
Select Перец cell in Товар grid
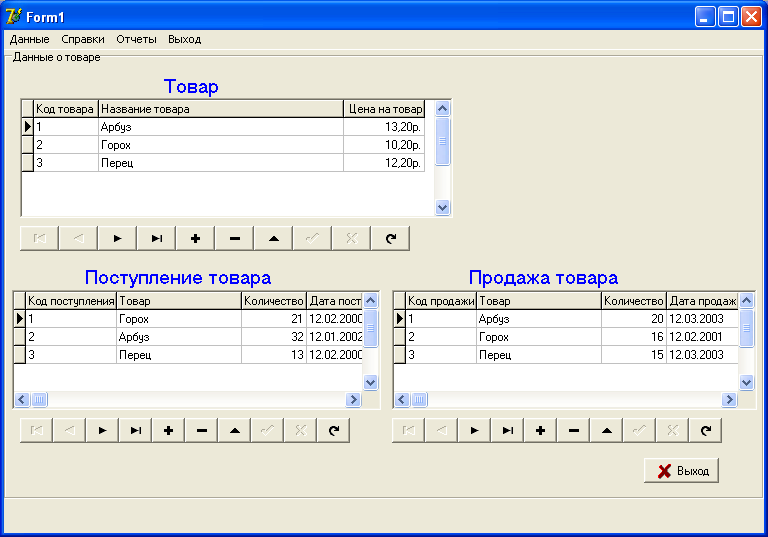221,163
